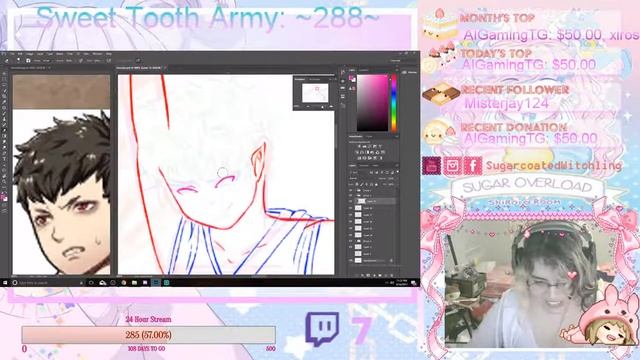
Task: Select the Rectangular Marquee tool
Action: tap(4, 79)
